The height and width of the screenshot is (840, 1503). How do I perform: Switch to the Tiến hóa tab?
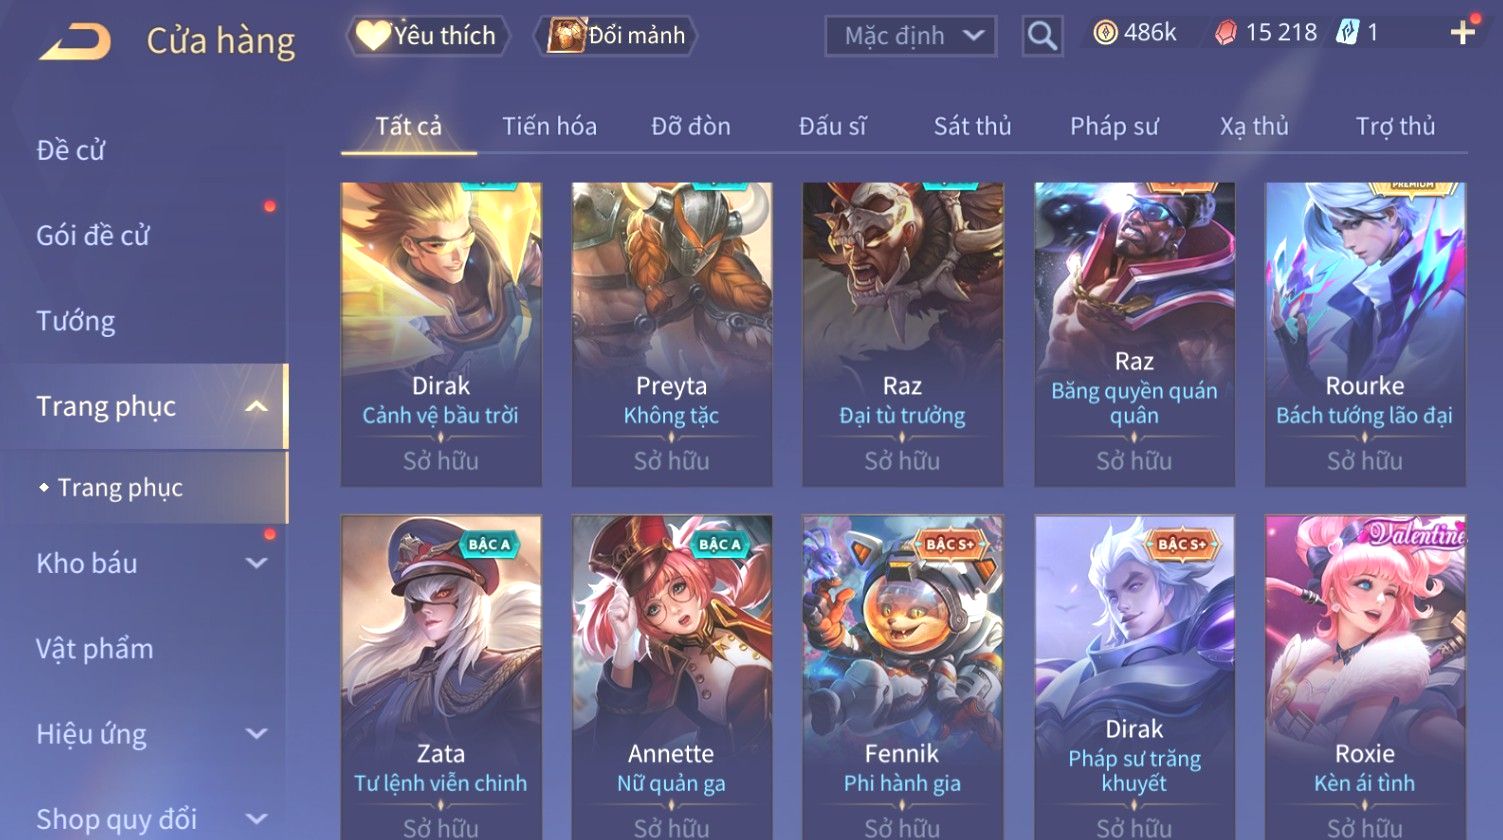click(549, 127)
